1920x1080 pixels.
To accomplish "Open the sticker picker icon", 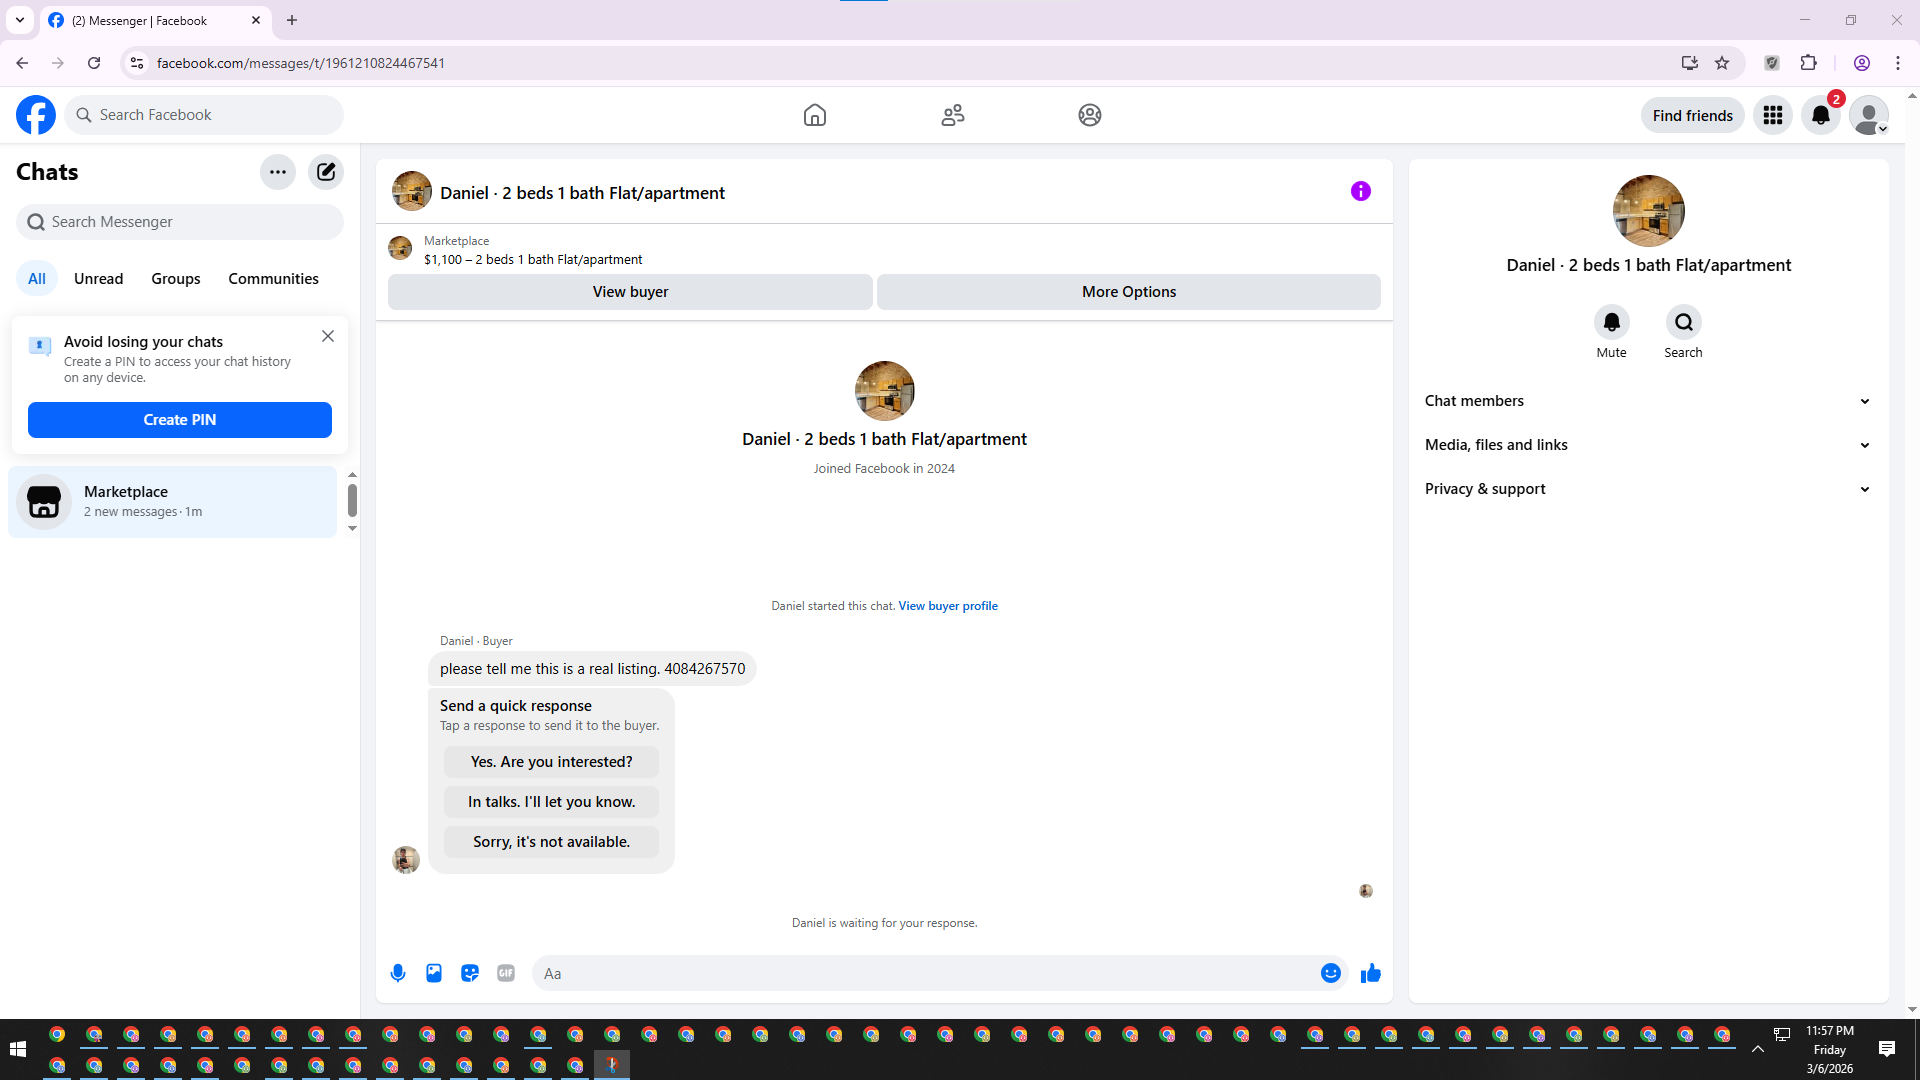I will point(470,973).
